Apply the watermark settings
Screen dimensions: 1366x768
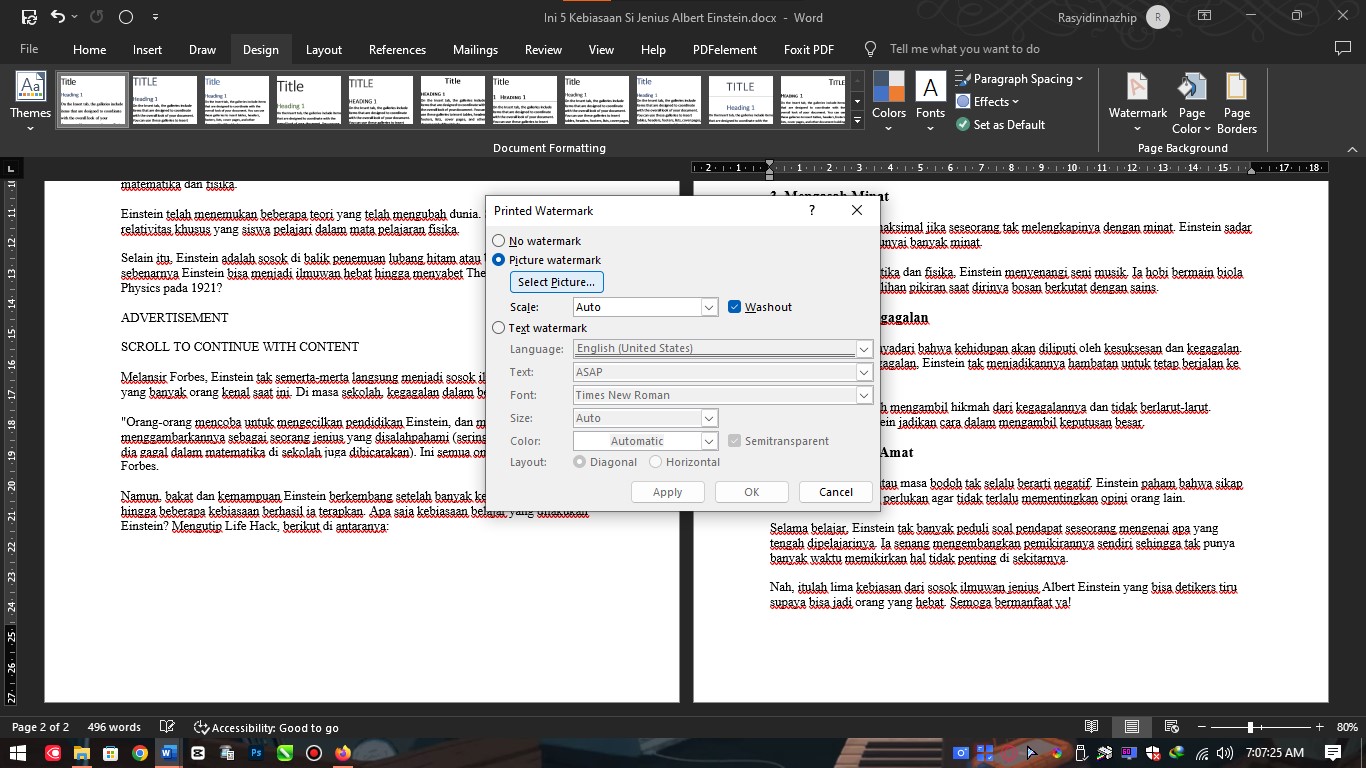click(x=667, y=491)
